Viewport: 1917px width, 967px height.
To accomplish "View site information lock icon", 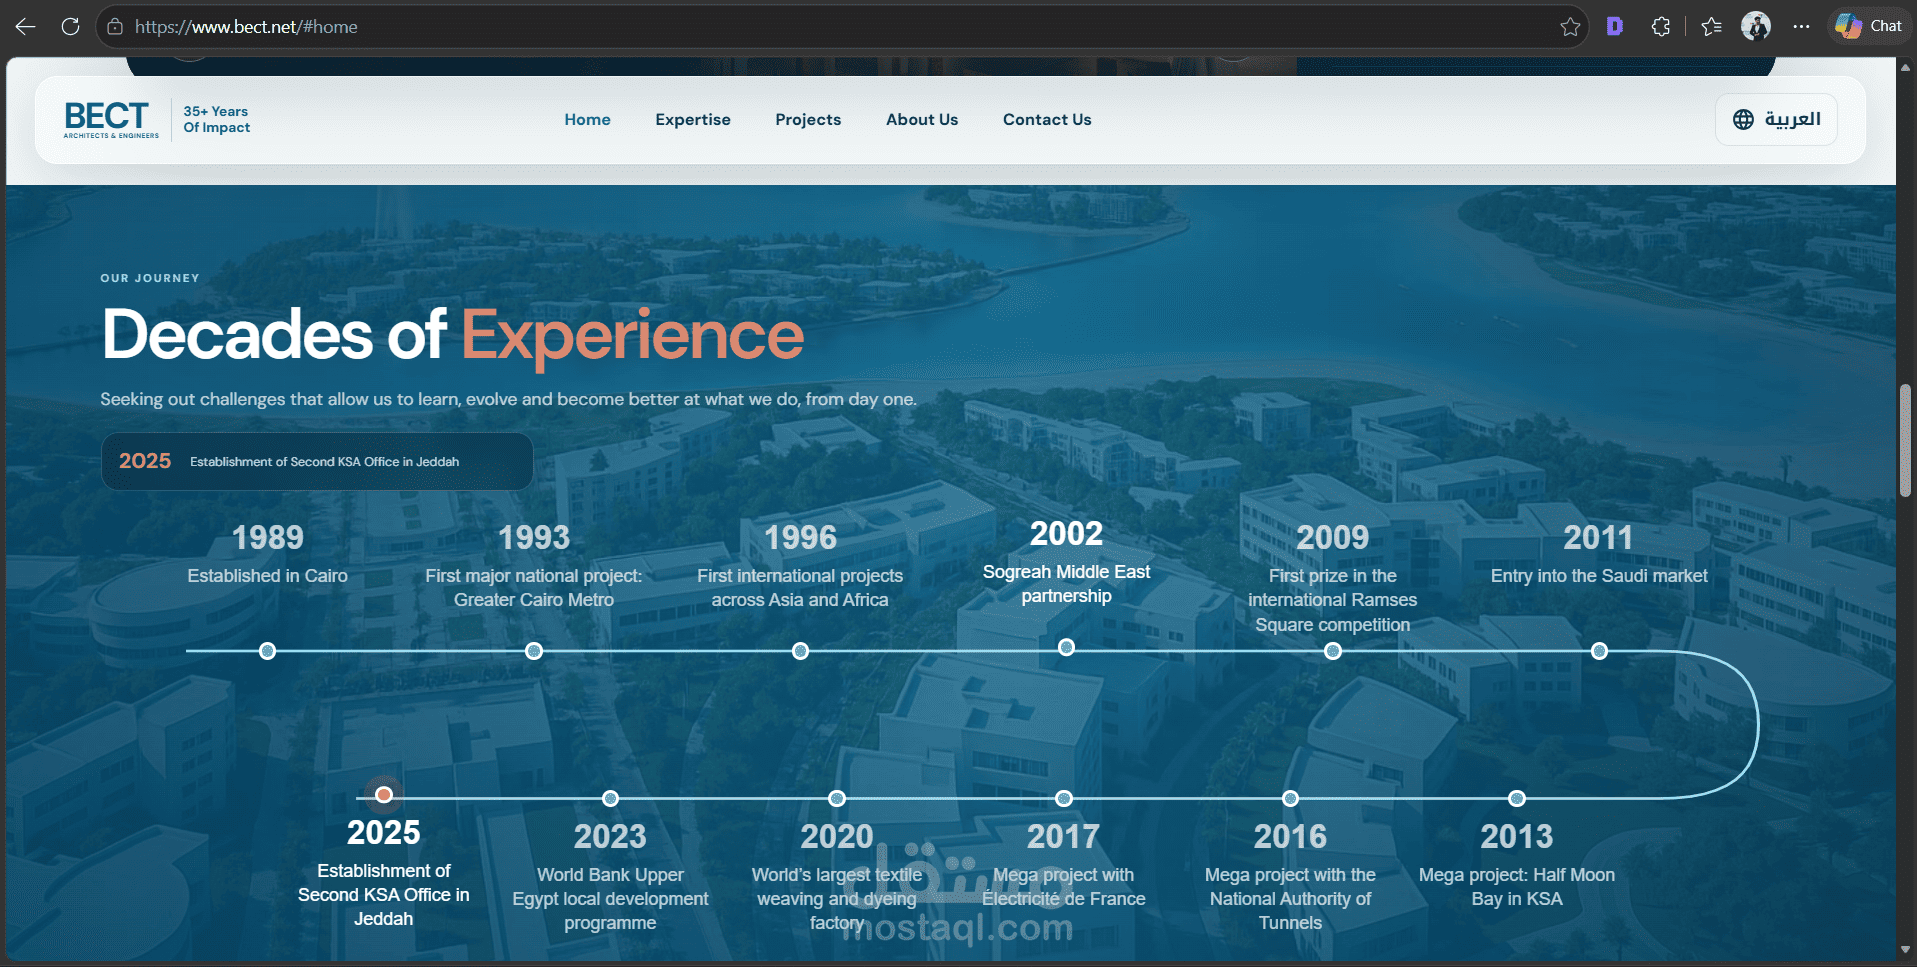I will point(115,27).
